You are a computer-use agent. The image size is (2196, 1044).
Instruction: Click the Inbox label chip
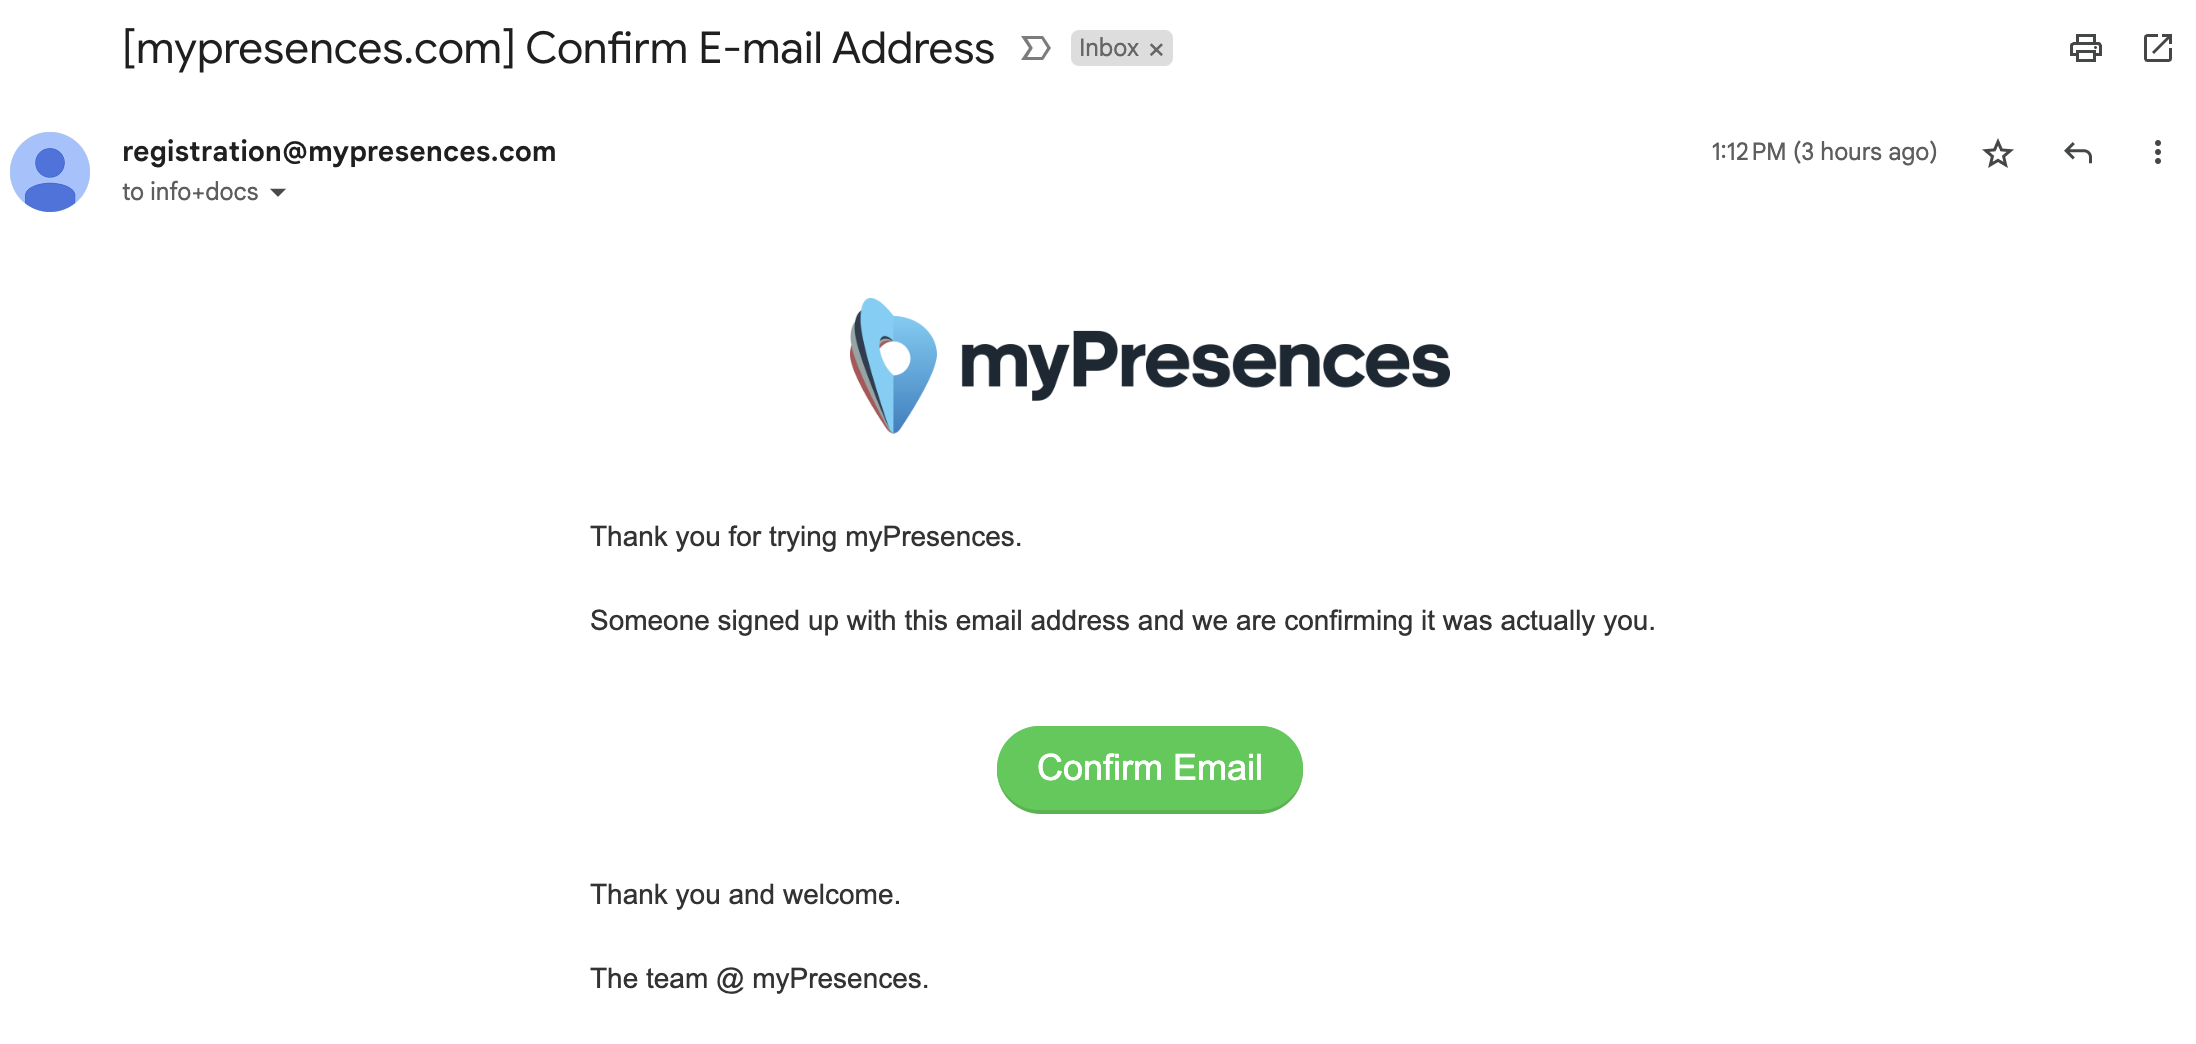1108,48
